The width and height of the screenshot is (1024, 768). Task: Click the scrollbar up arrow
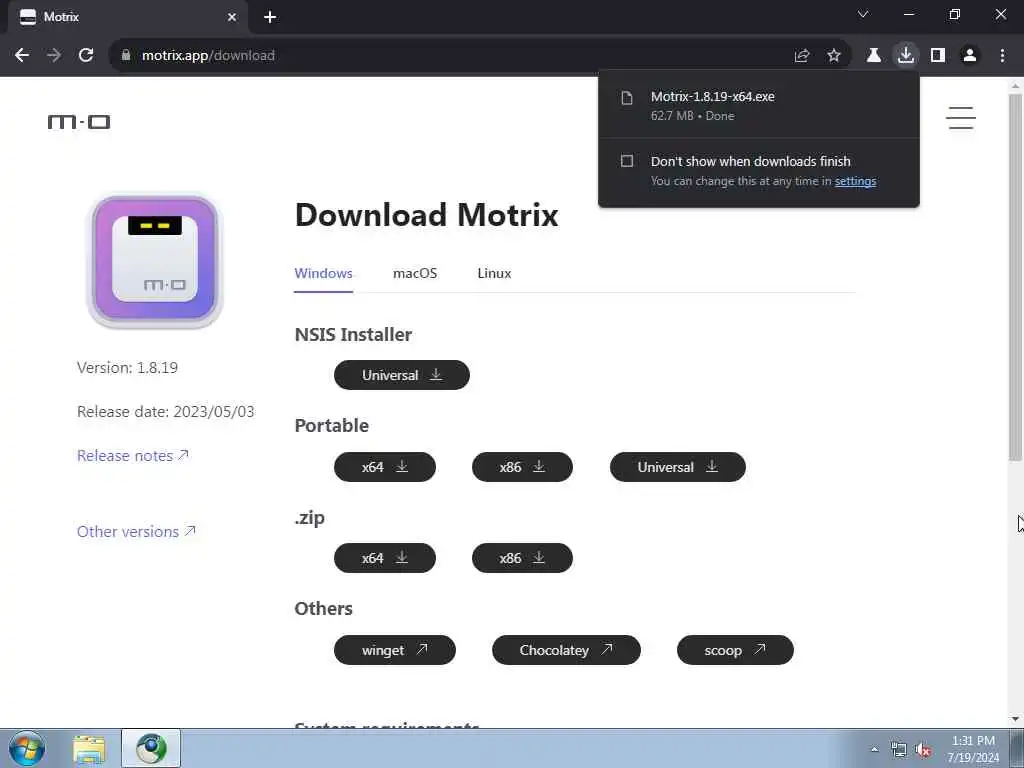coord(1015,86)
